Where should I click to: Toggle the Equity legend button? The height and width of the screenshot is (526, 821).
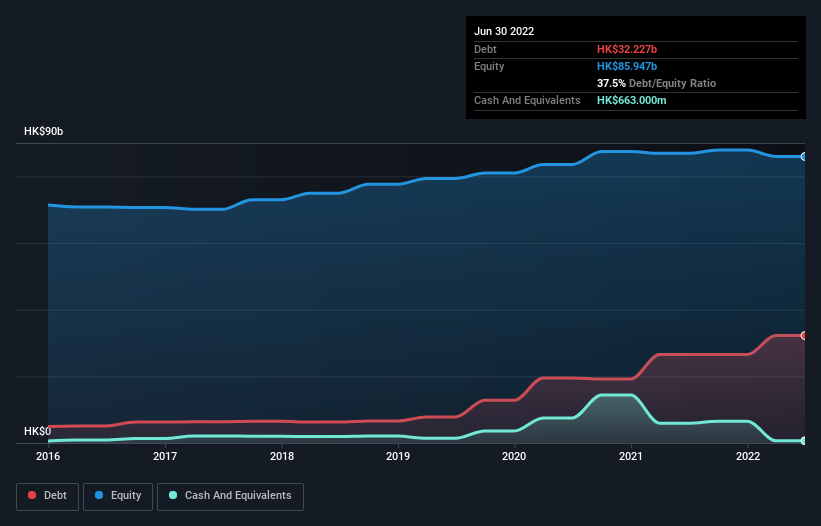click(x=118, y=496)
